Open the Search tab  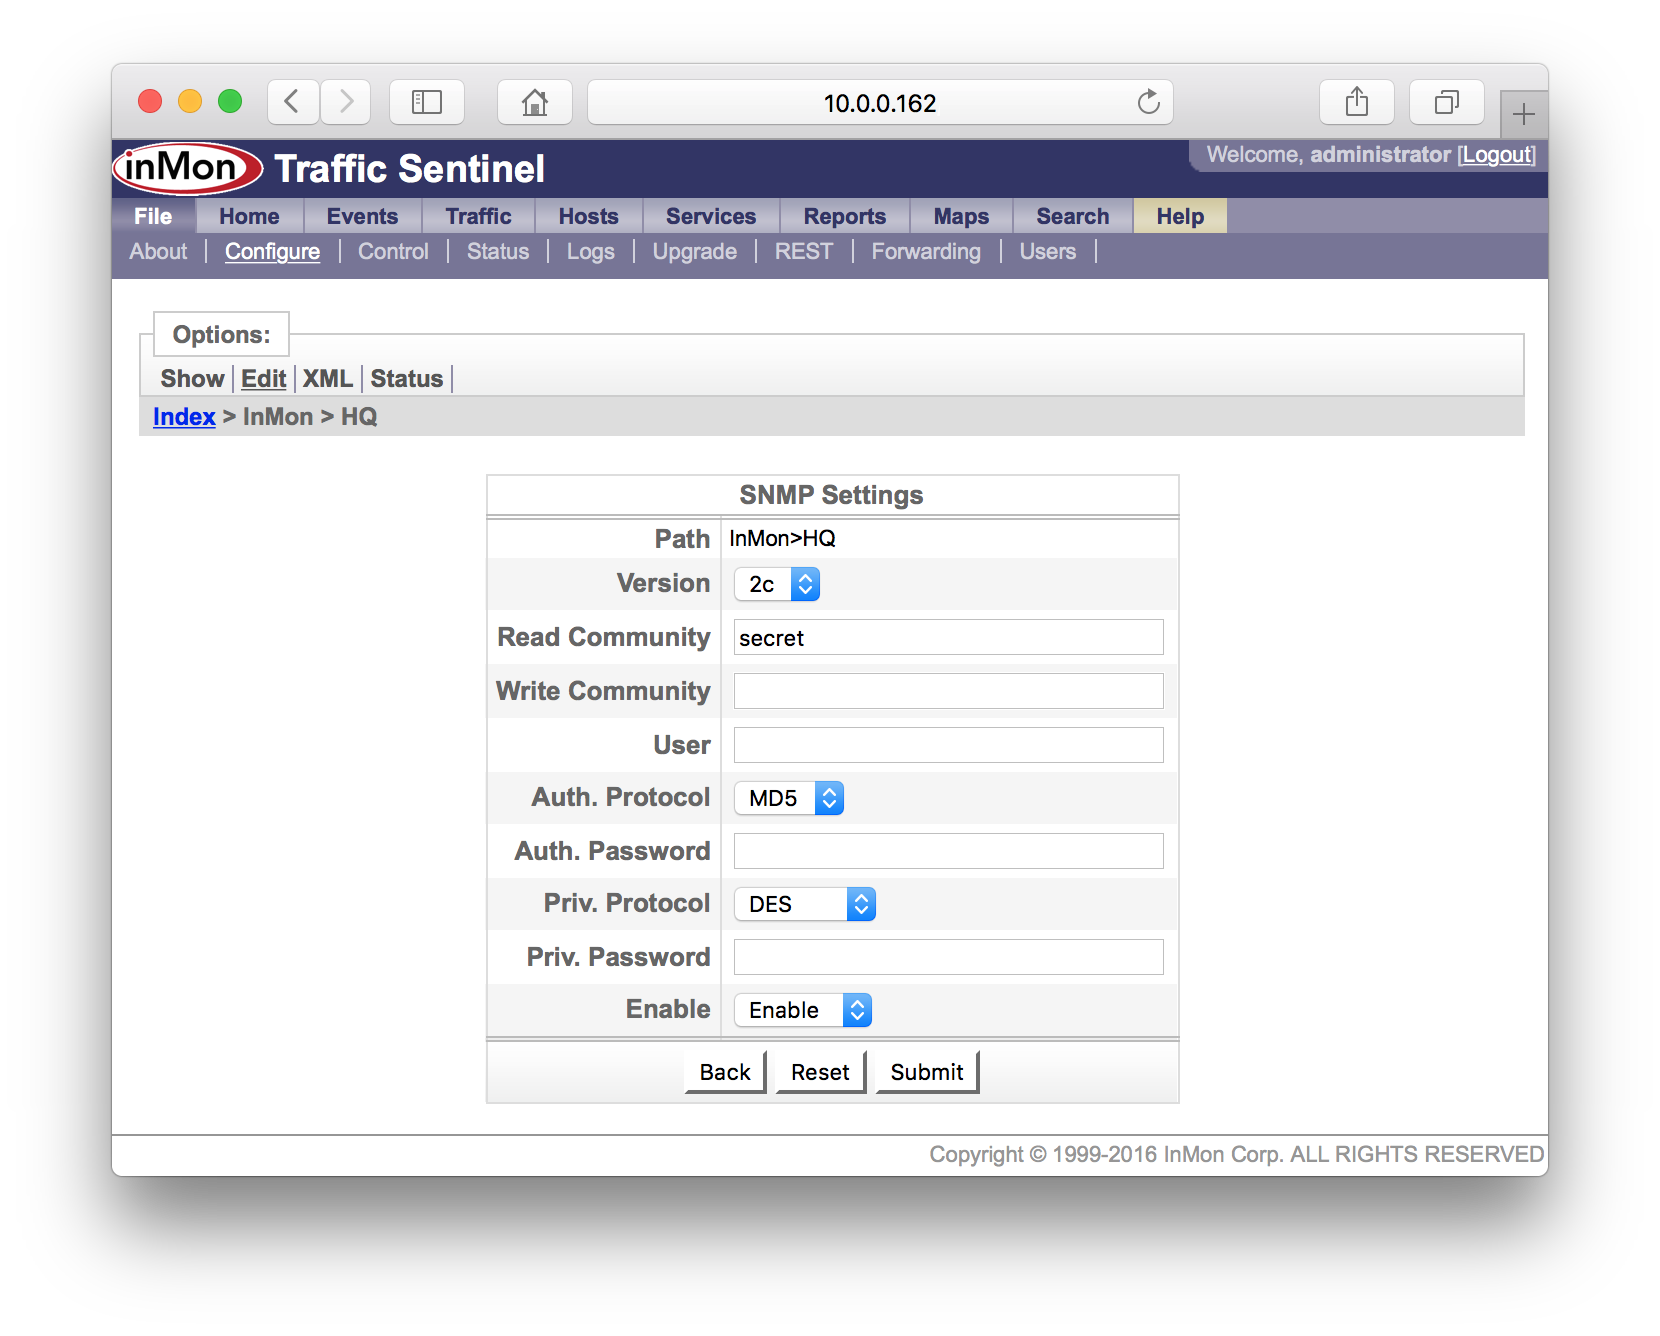tap(1073, 216)
